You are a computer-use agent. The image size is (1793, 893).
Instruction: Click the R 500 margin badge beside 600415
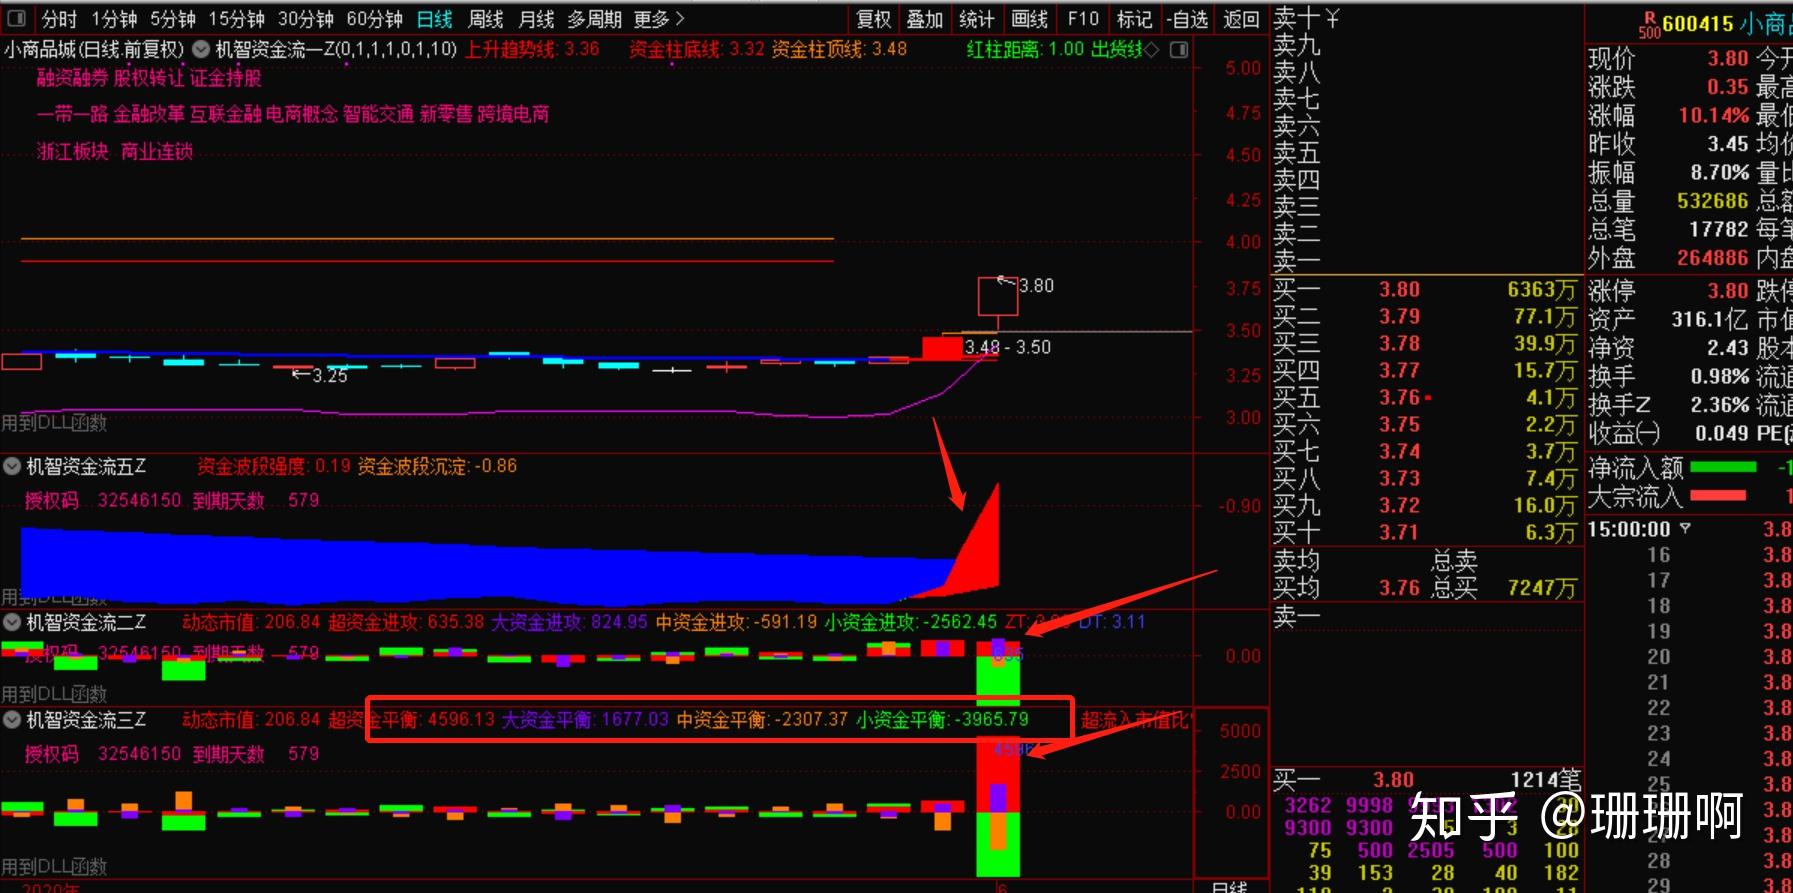tap(1649, 25)
